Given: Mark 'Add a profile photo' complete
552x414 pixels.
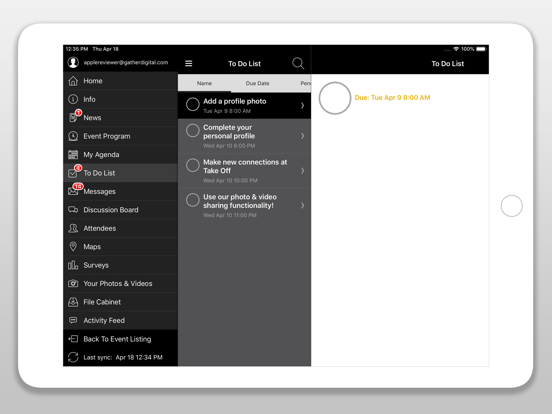Looking at the screenshot, I should (x=193, y=104).
